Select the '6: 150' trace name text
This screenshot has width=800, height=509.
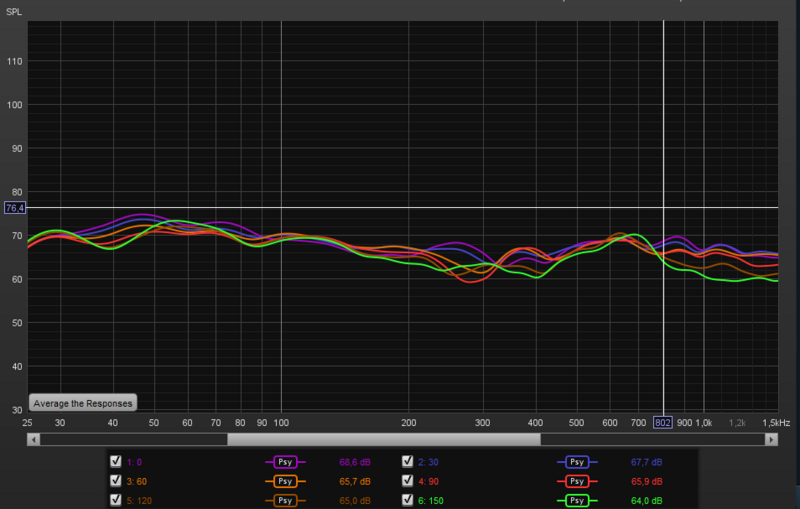[432, 500]
